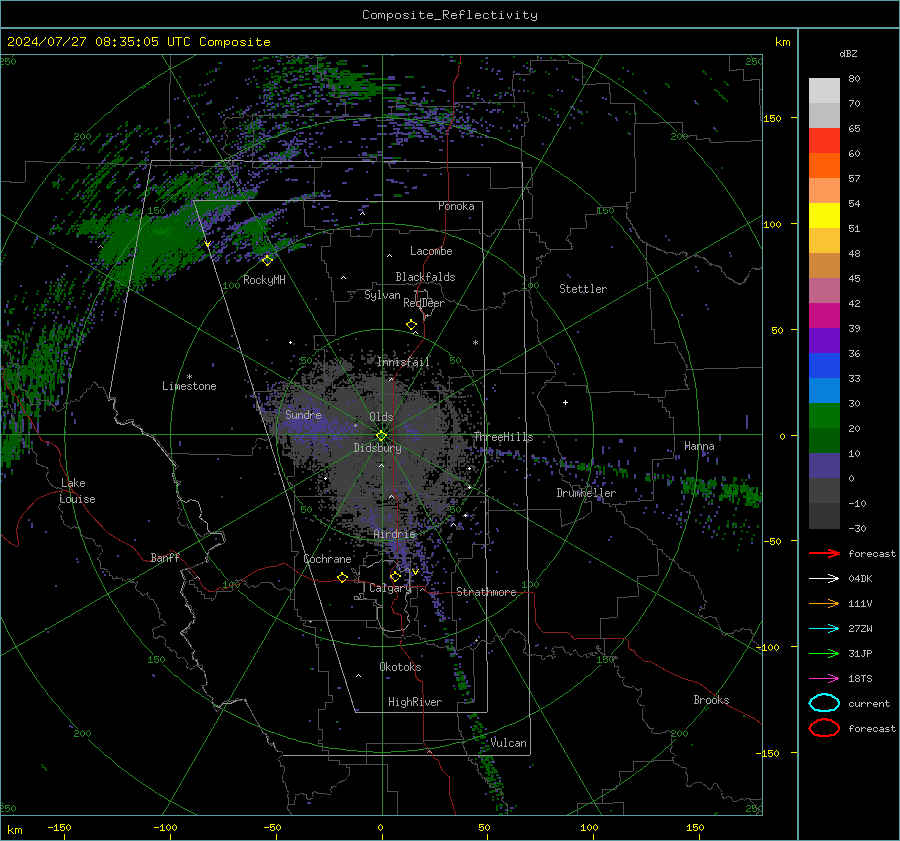This screenshot has width=900, height=841.
Task: Click the Brooks city label
Action: coord(711,700)
